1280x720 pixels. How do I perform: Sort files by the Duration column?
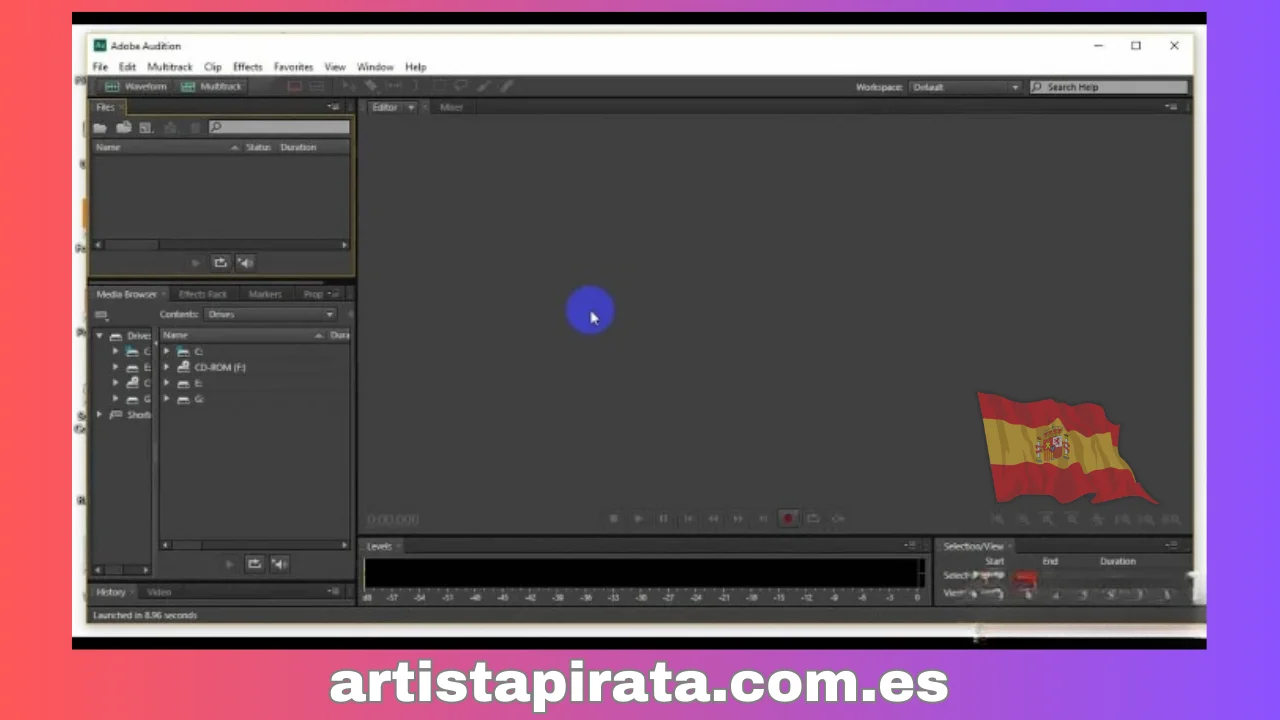298,147
